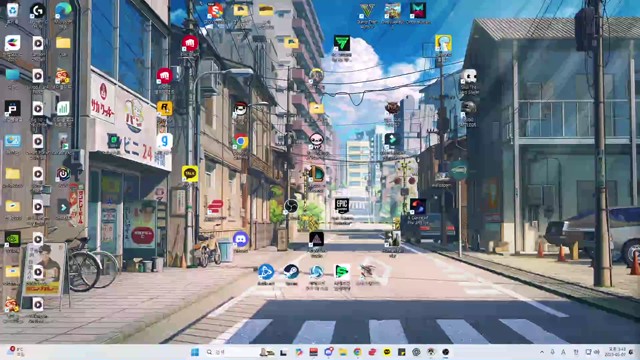Image resolution: width=640 pixels, height=360 pixels.
Task: Expand the hidden system tray icons chevron
Action: [x=542, y=352]
